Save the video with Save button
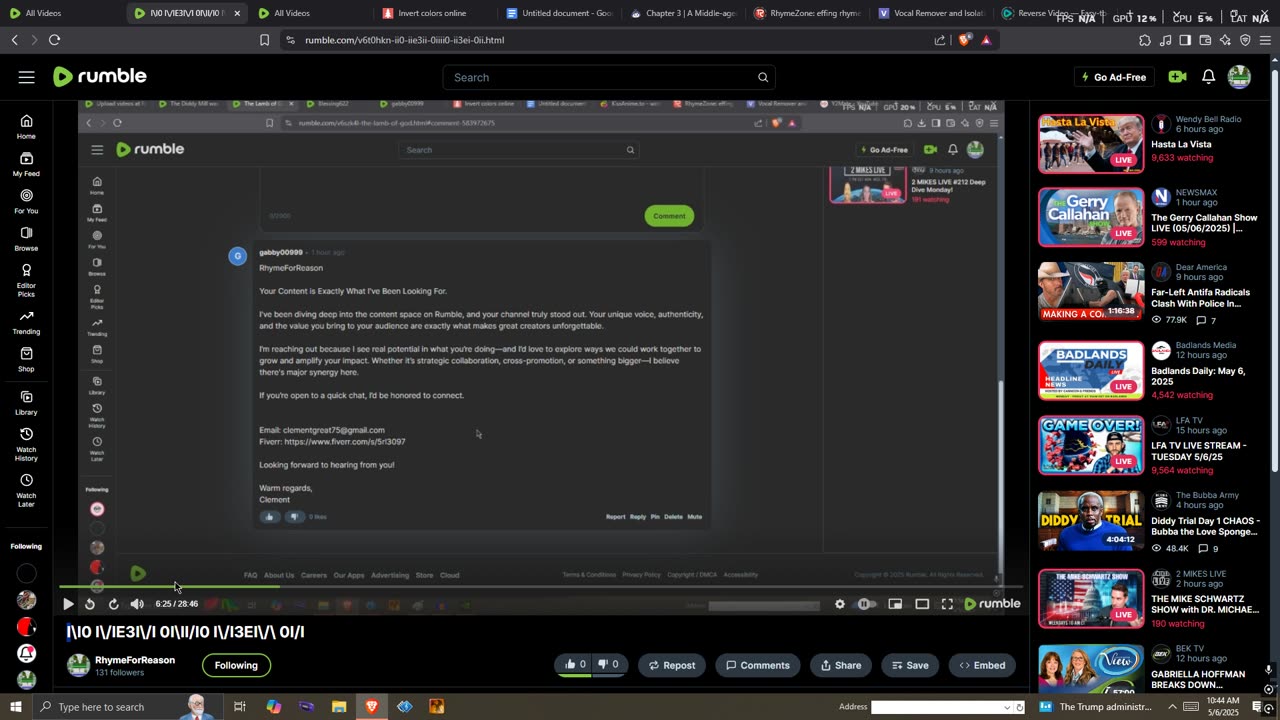Image resolution: width=1280 pixels, height=720 pixels. pyautogui.click(x=908, y=665)
